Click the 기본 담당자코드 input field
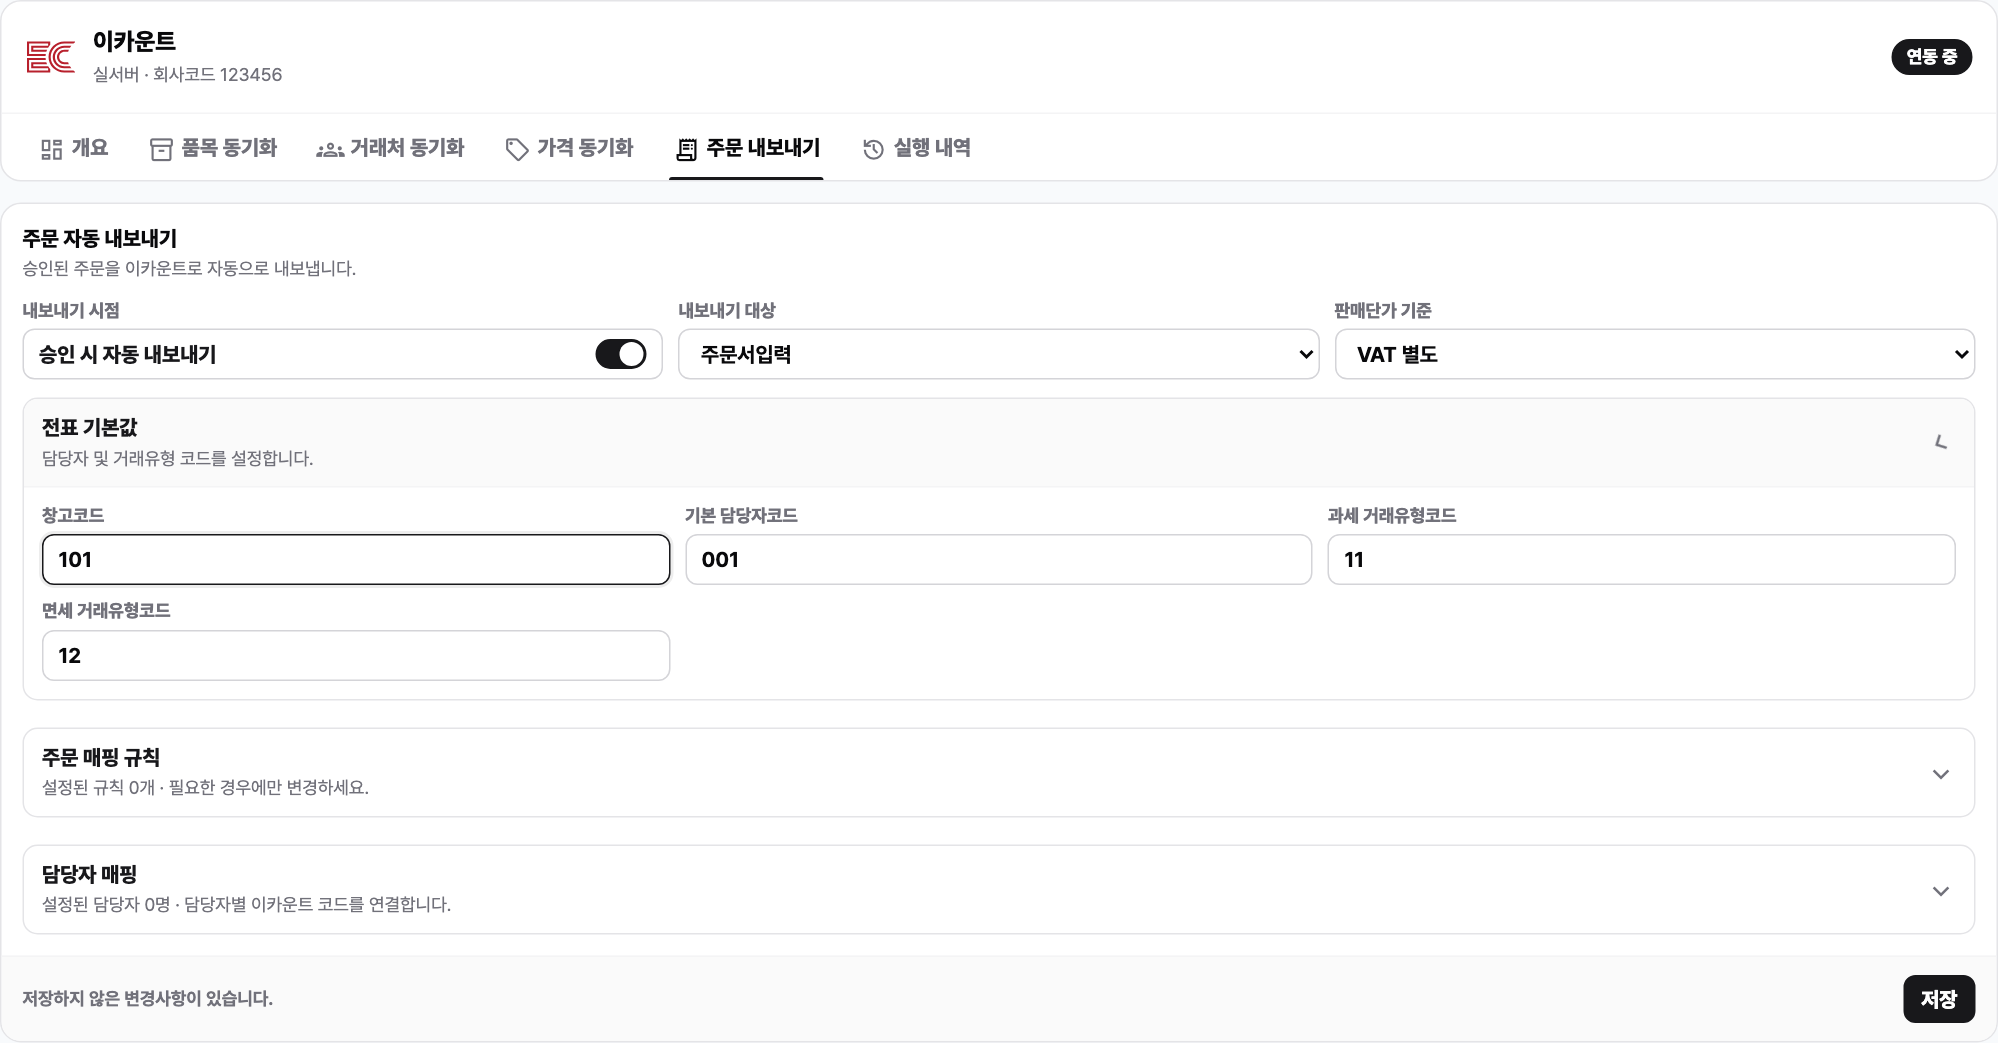1998x1043 pixels. point(998,559)
